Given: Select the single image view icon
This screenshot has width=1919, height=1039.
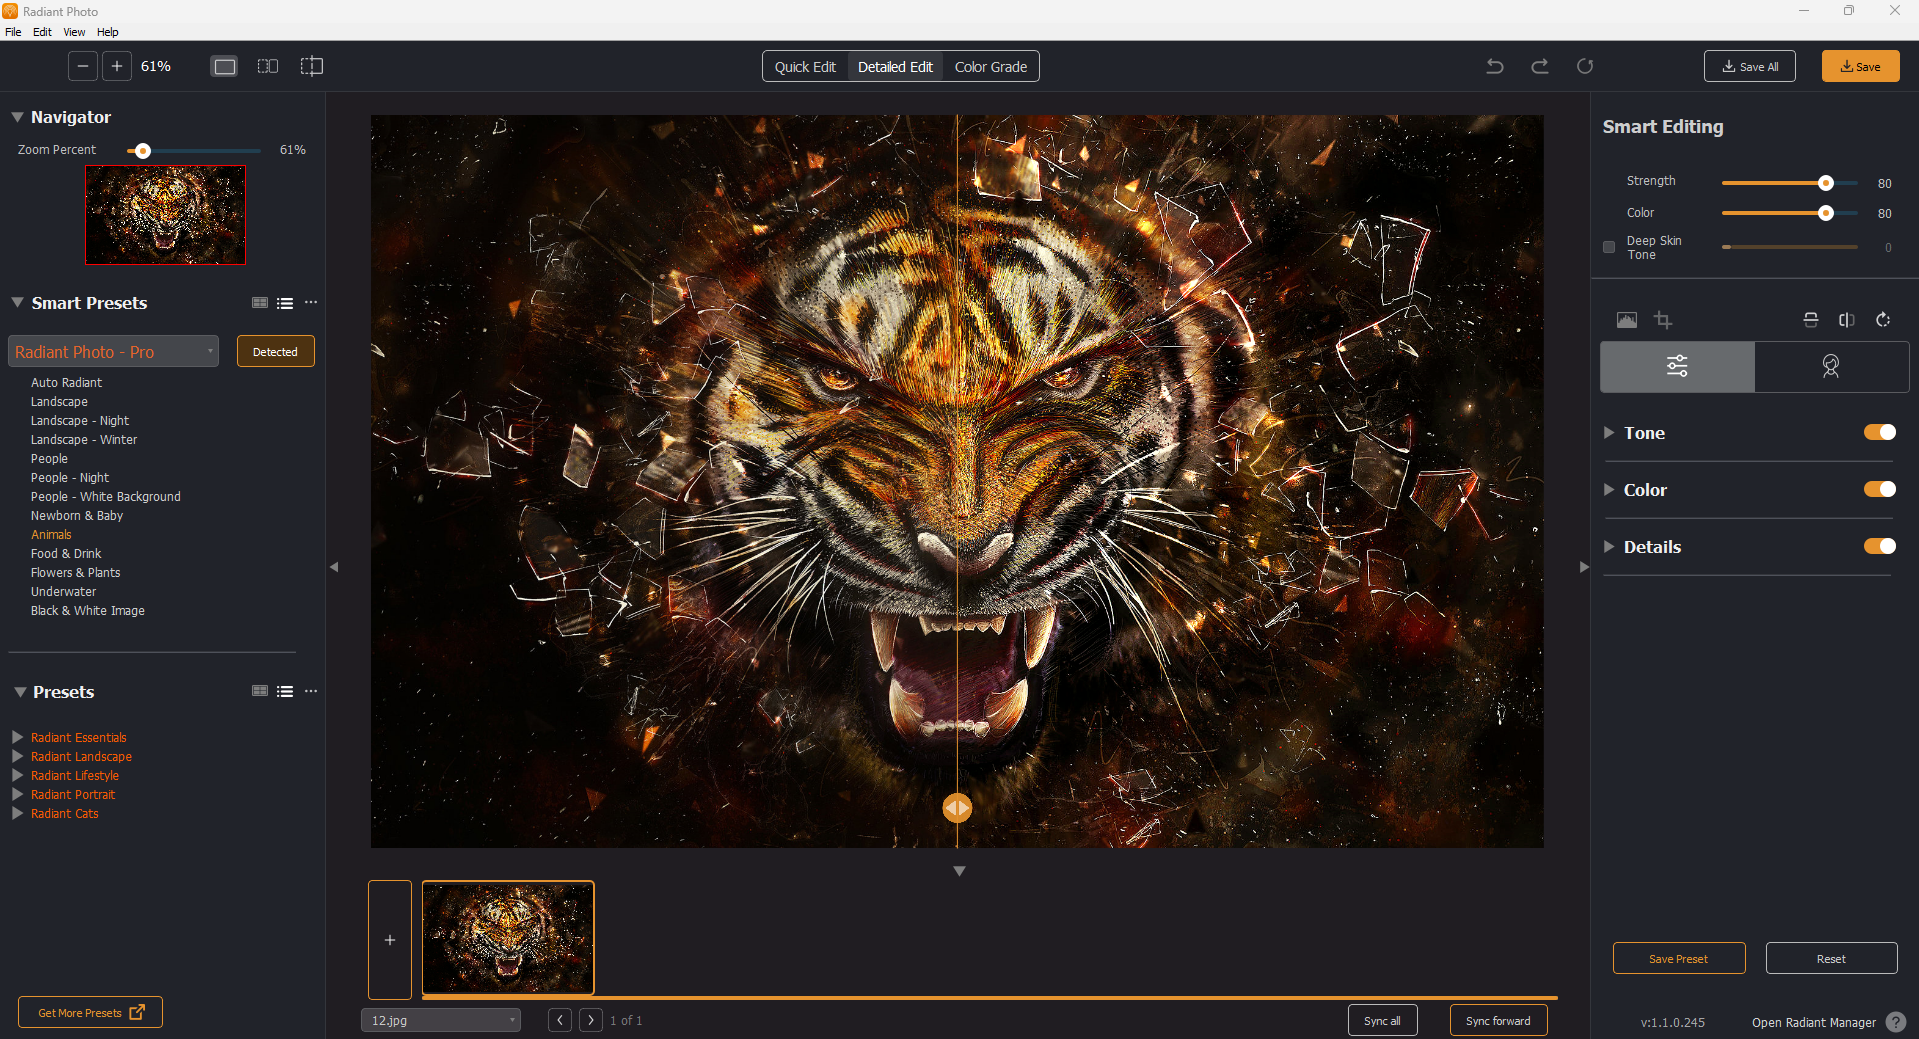Looking at the screenshot, I should coord(225,66).
